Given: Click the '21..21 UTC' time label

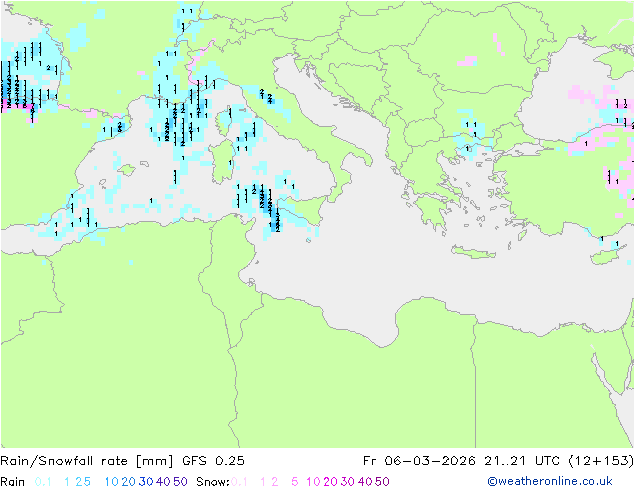Looking at the screenshot, I should (521, 461).
